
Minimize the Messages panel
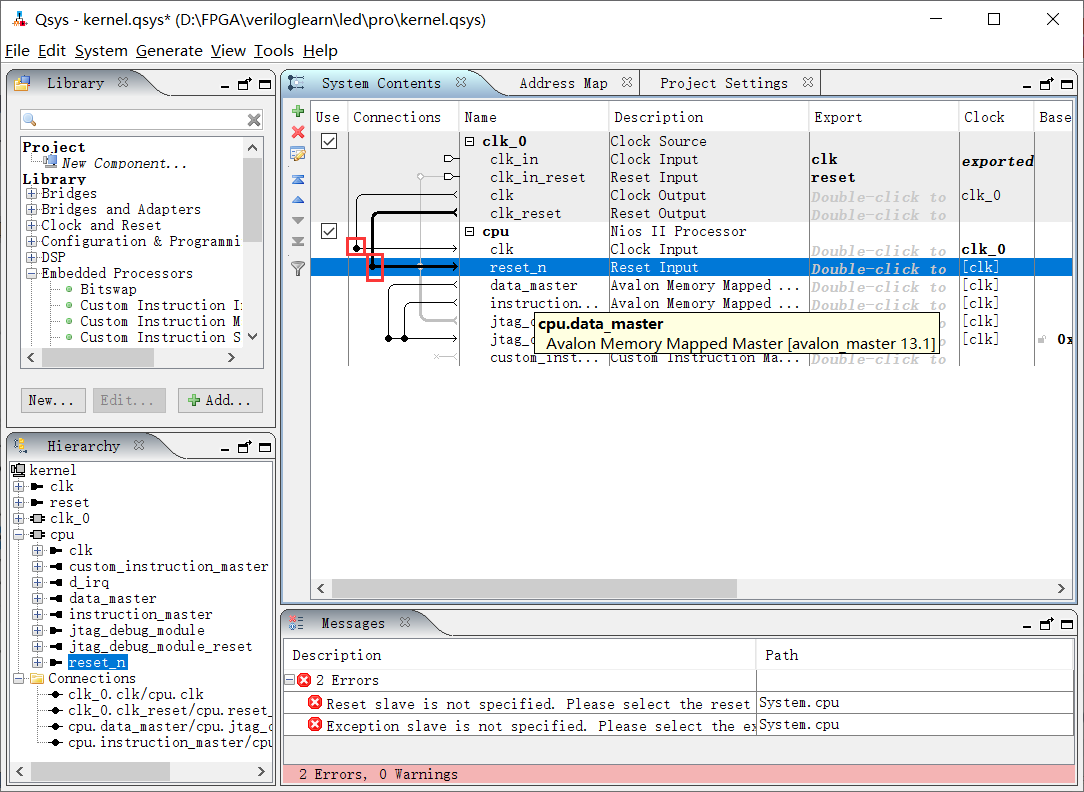pos(1027,625)
